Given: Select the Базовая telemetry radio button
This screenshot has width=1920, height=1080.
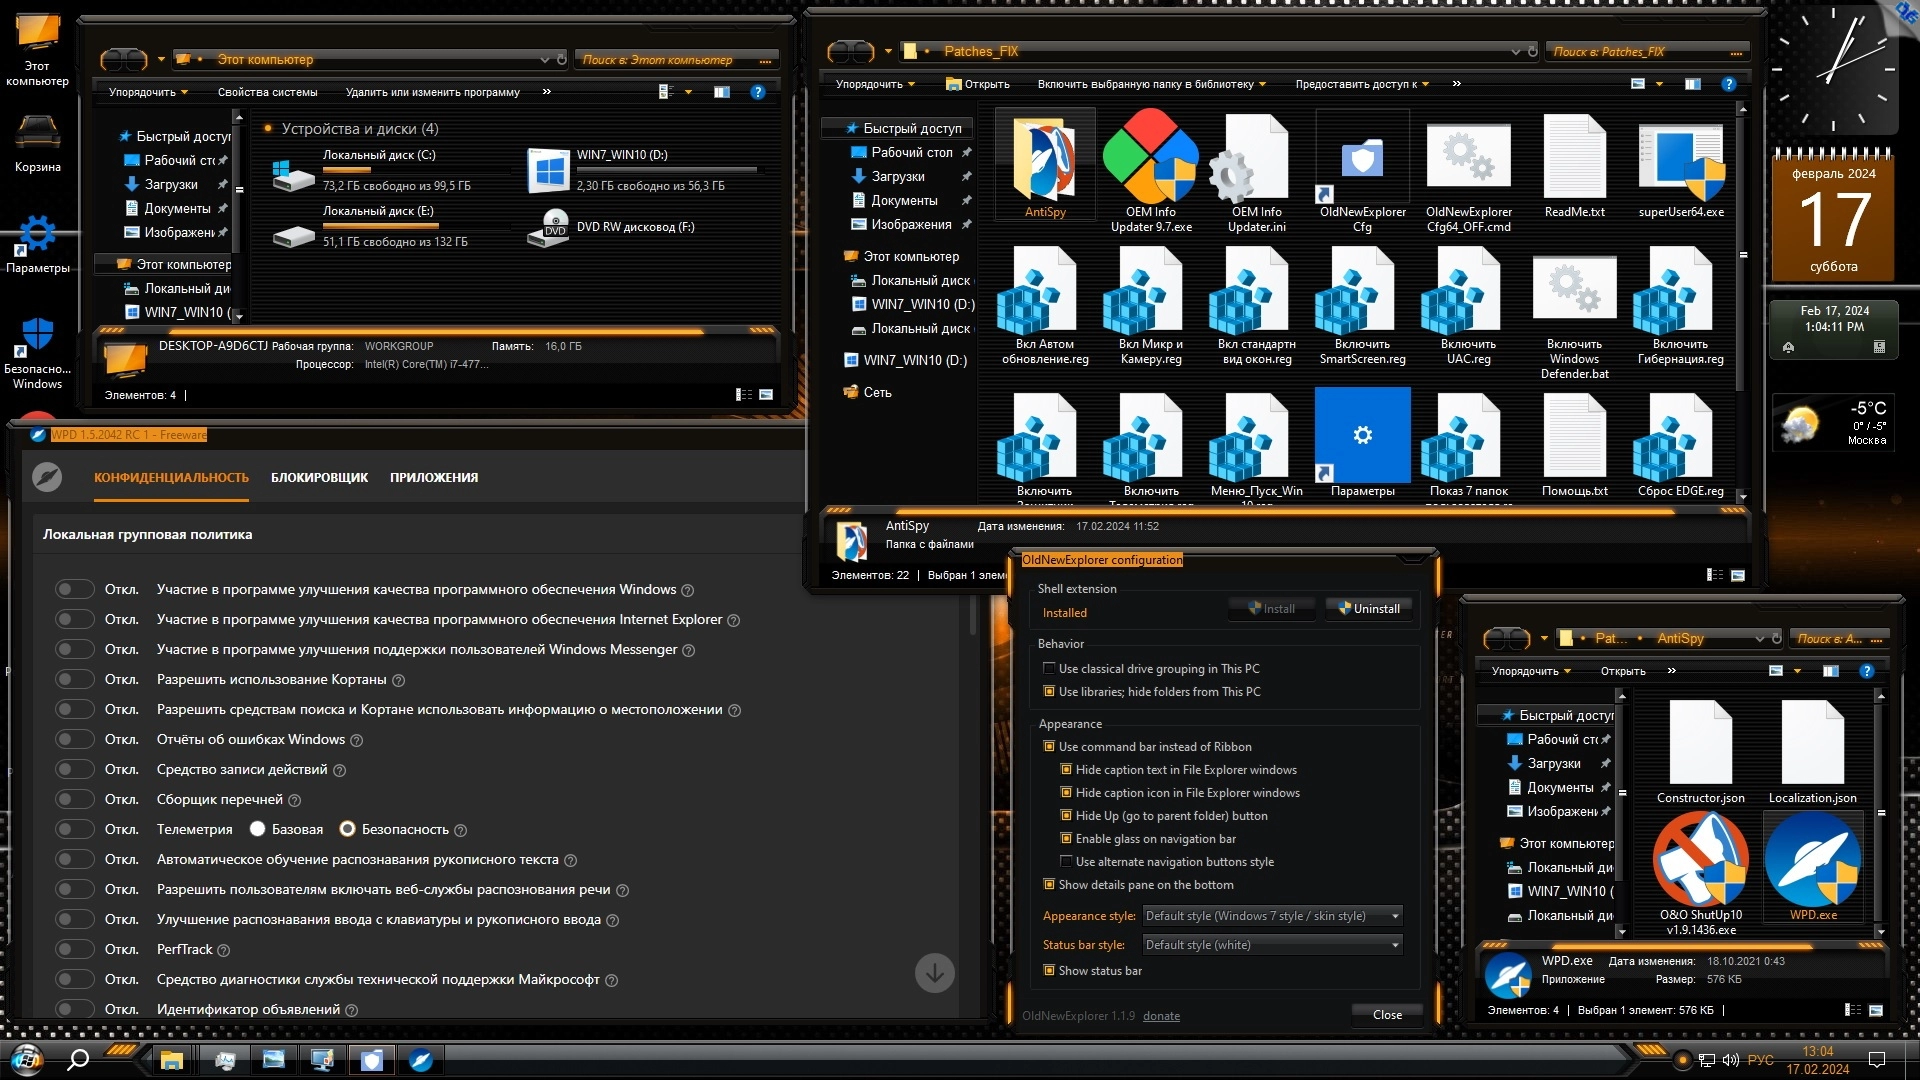Looking at the screenshot, I should [258, 829].
